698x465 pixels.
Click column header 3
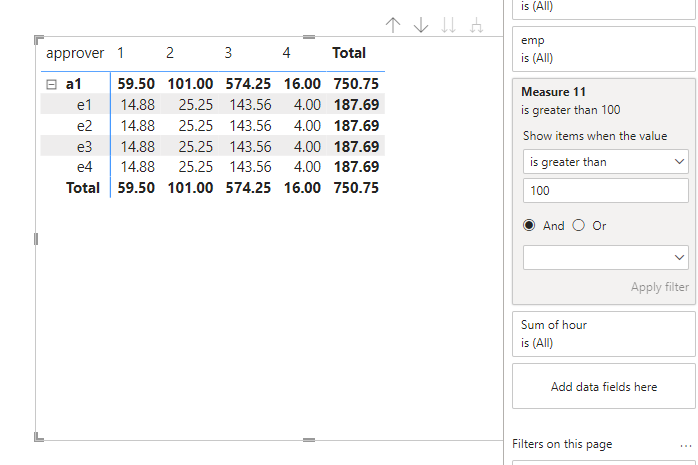228,53
